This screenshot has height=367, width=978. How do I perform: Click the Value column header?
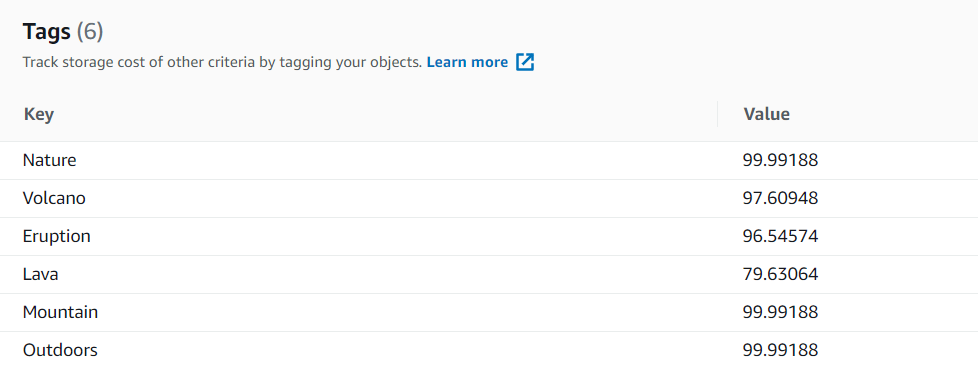pyautogui.click(x=767, y=114)
